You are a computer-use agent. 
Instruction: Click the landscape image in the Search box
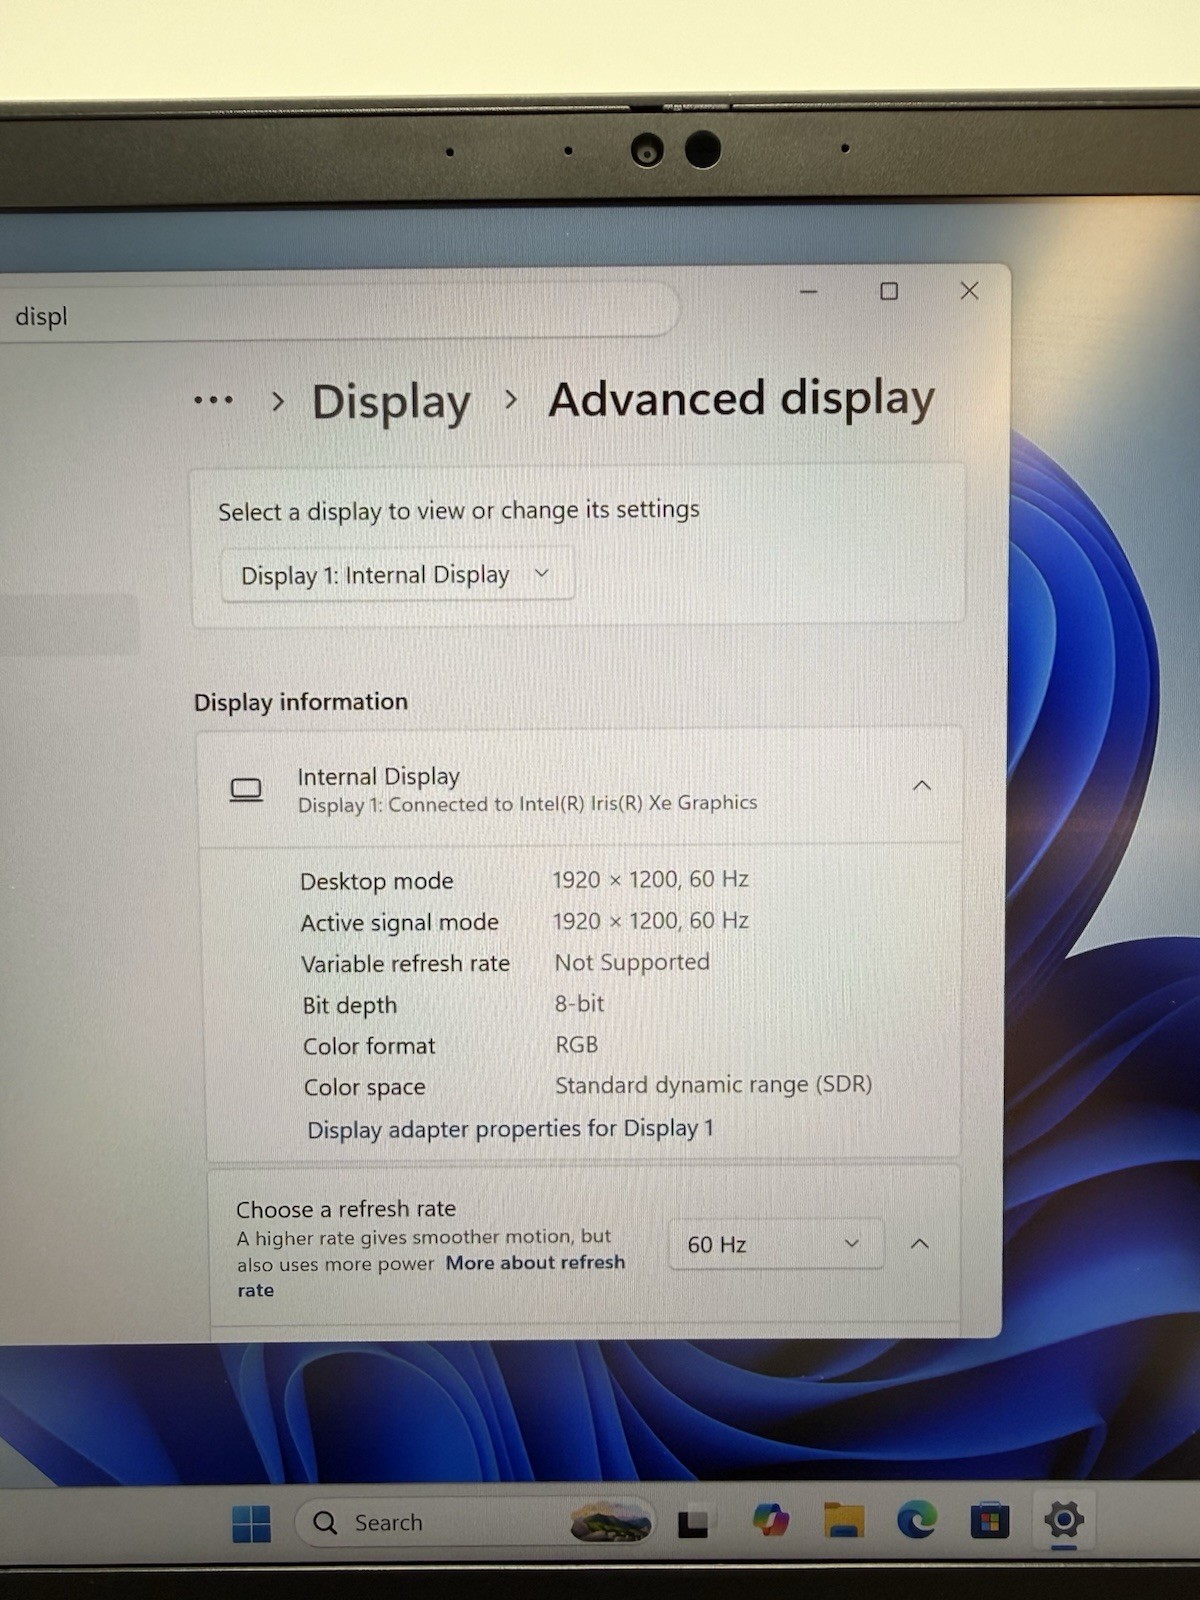point(610,1523)
